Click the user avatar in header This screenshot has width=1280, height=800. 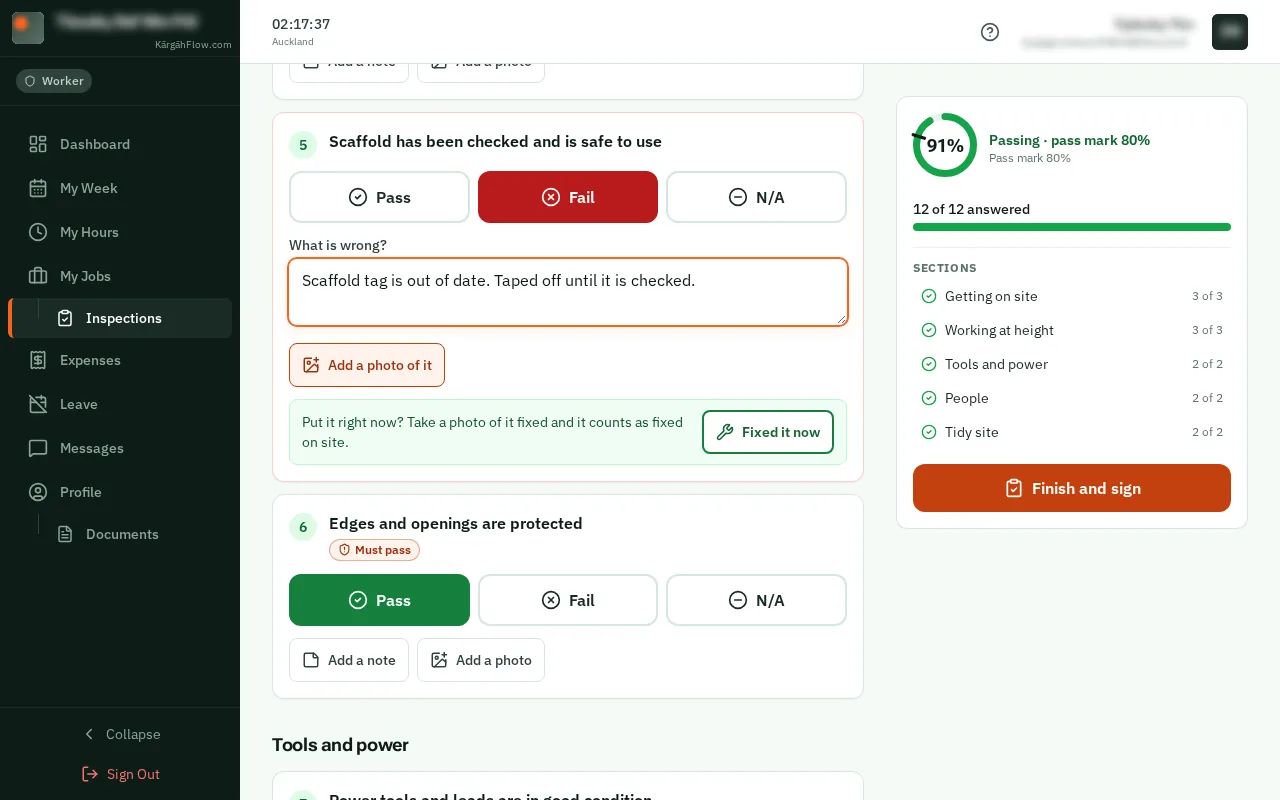coord(1230,32)
